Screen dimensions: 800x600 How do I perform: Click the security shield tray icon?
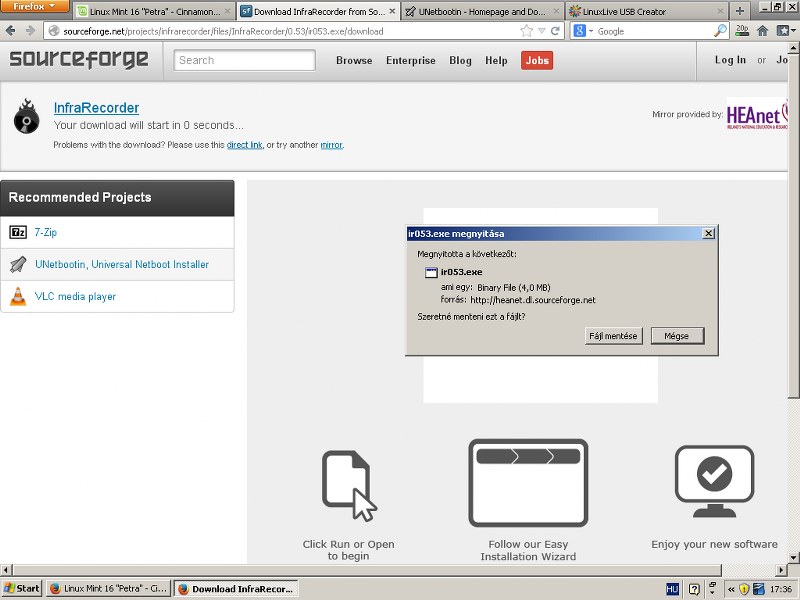(x=744, y=589)
